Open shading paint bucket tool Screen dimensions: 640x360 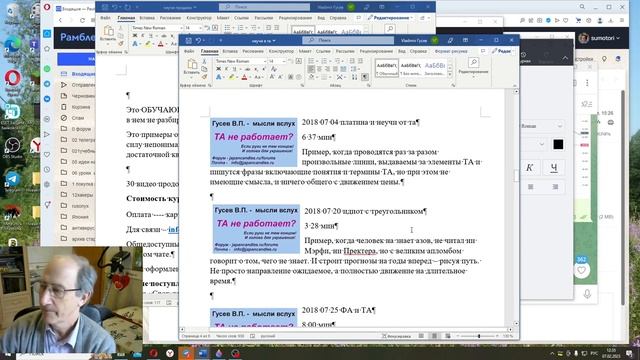pyautogui.click(x=312, y=77)
